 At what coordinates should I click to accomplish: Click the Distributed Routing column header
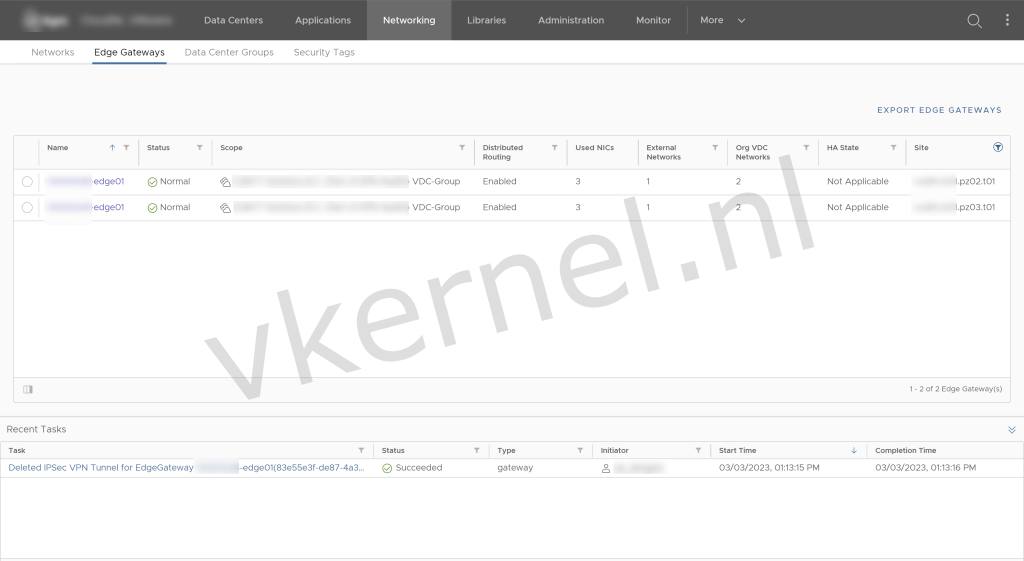point(503,152)
